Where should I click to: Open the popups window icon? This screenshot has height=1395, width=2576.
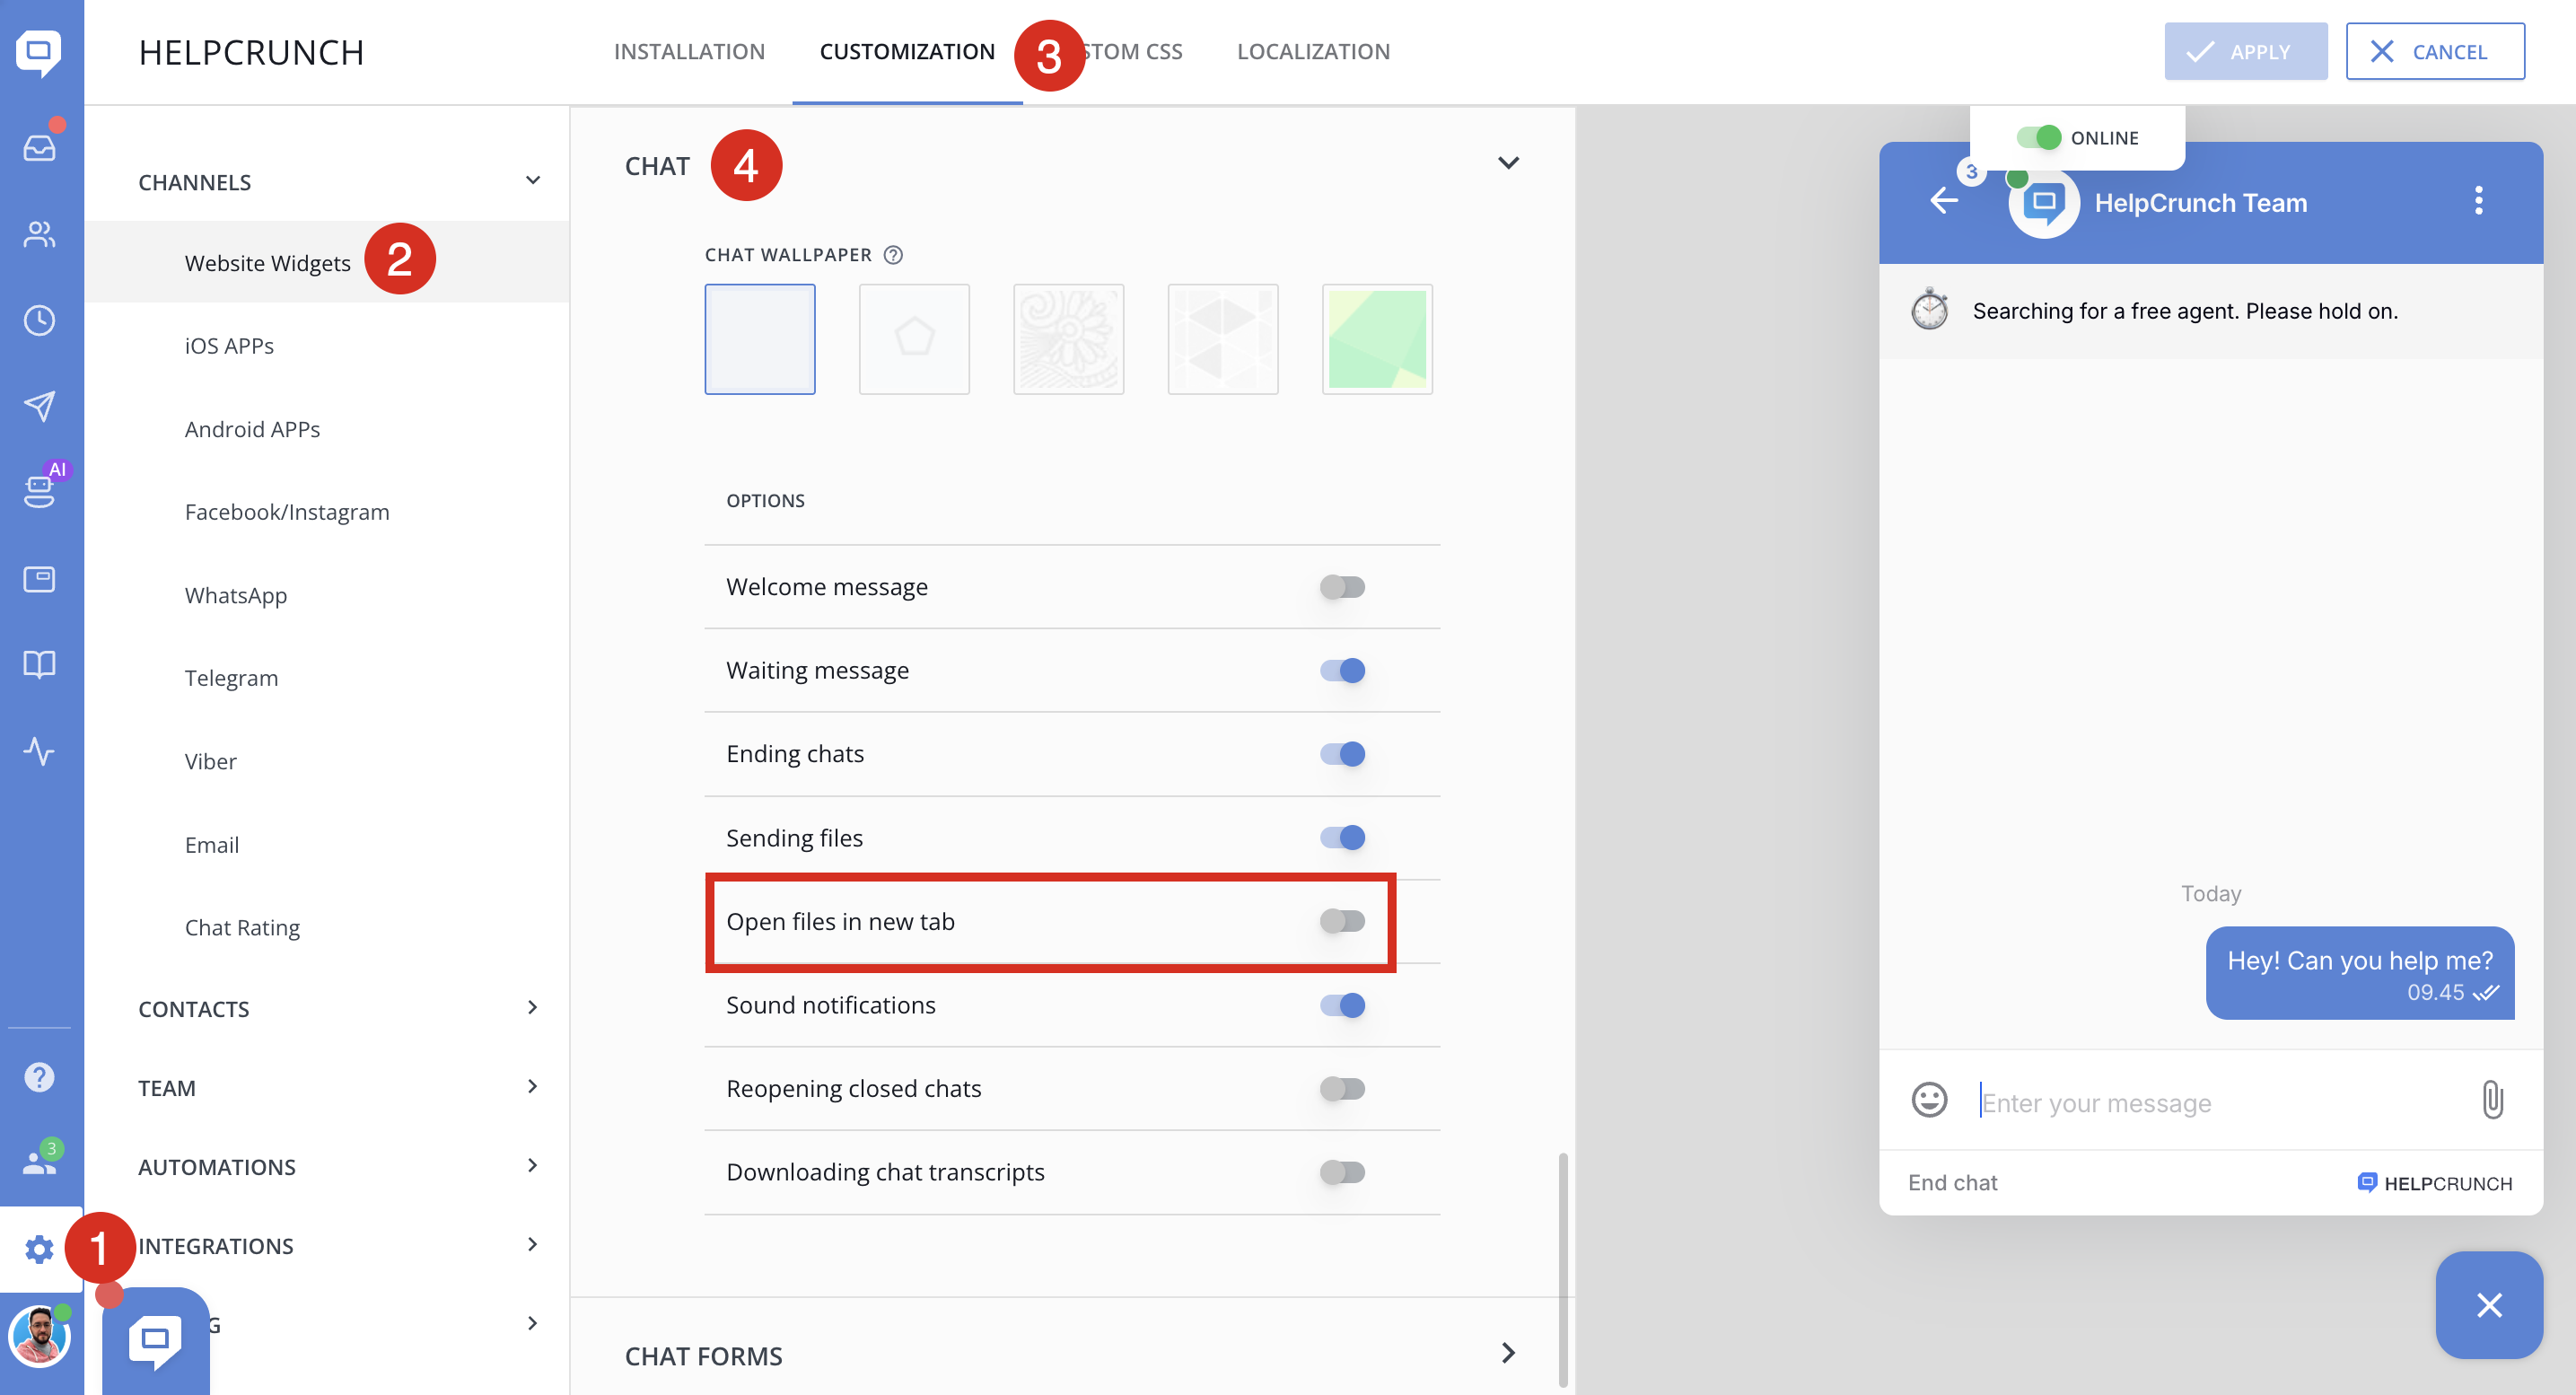point(39,579)
